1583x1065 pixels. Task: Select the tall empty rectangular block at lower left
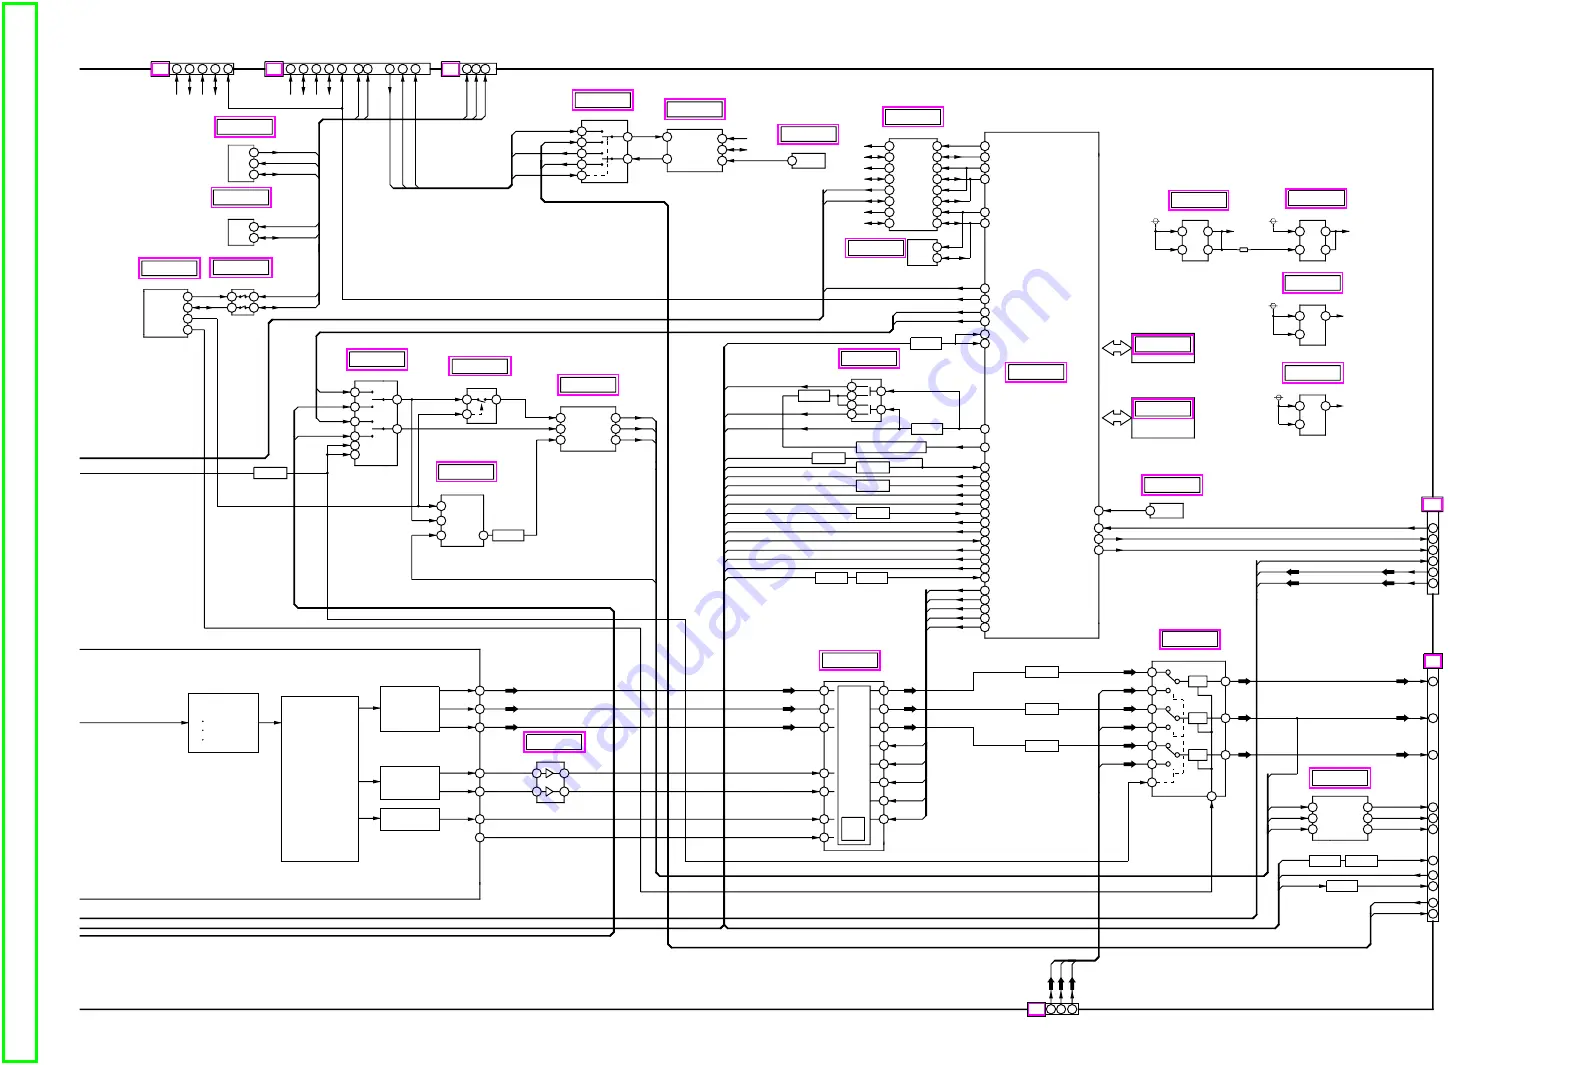coord(320,779)
